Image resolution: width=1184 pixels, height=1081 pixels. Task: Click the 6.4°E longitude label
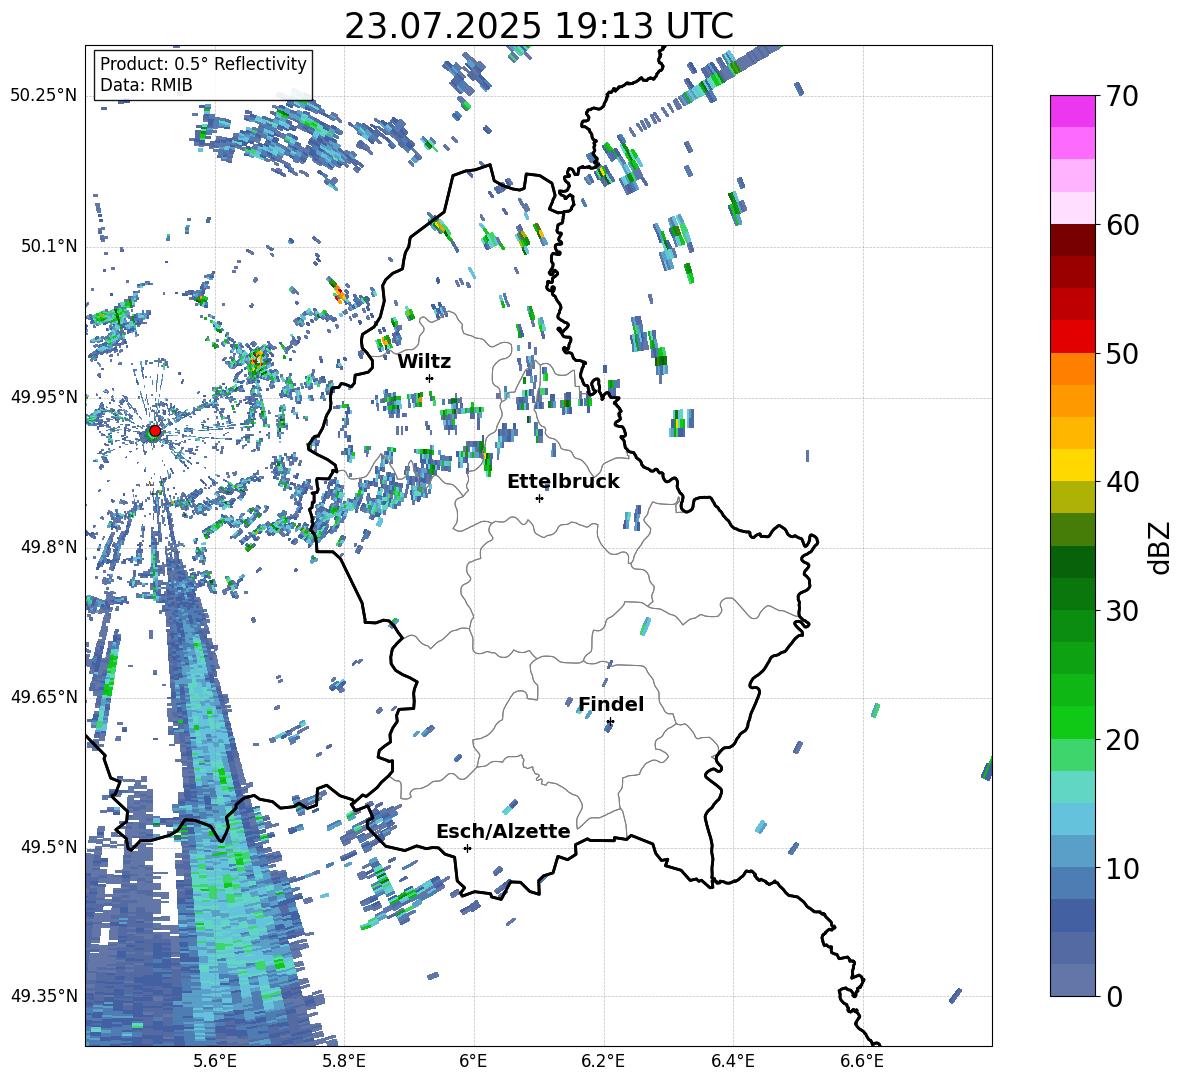(732, 1061)
